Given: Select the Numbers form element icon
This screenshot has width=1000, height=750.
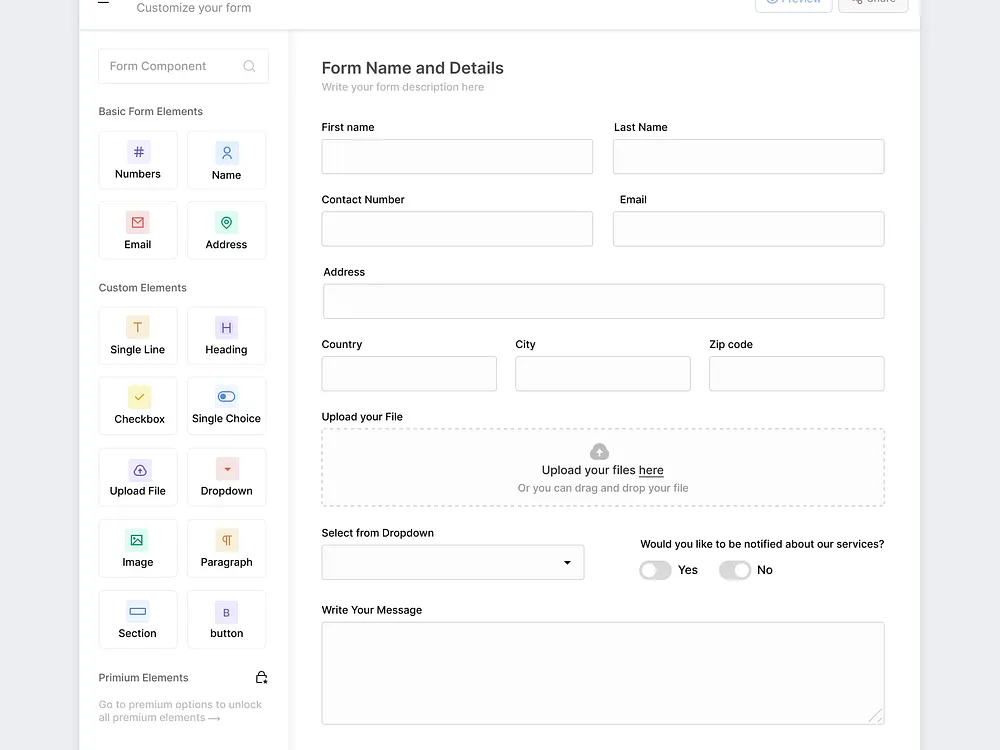Looking at the screenshot, I should point(138,153).
